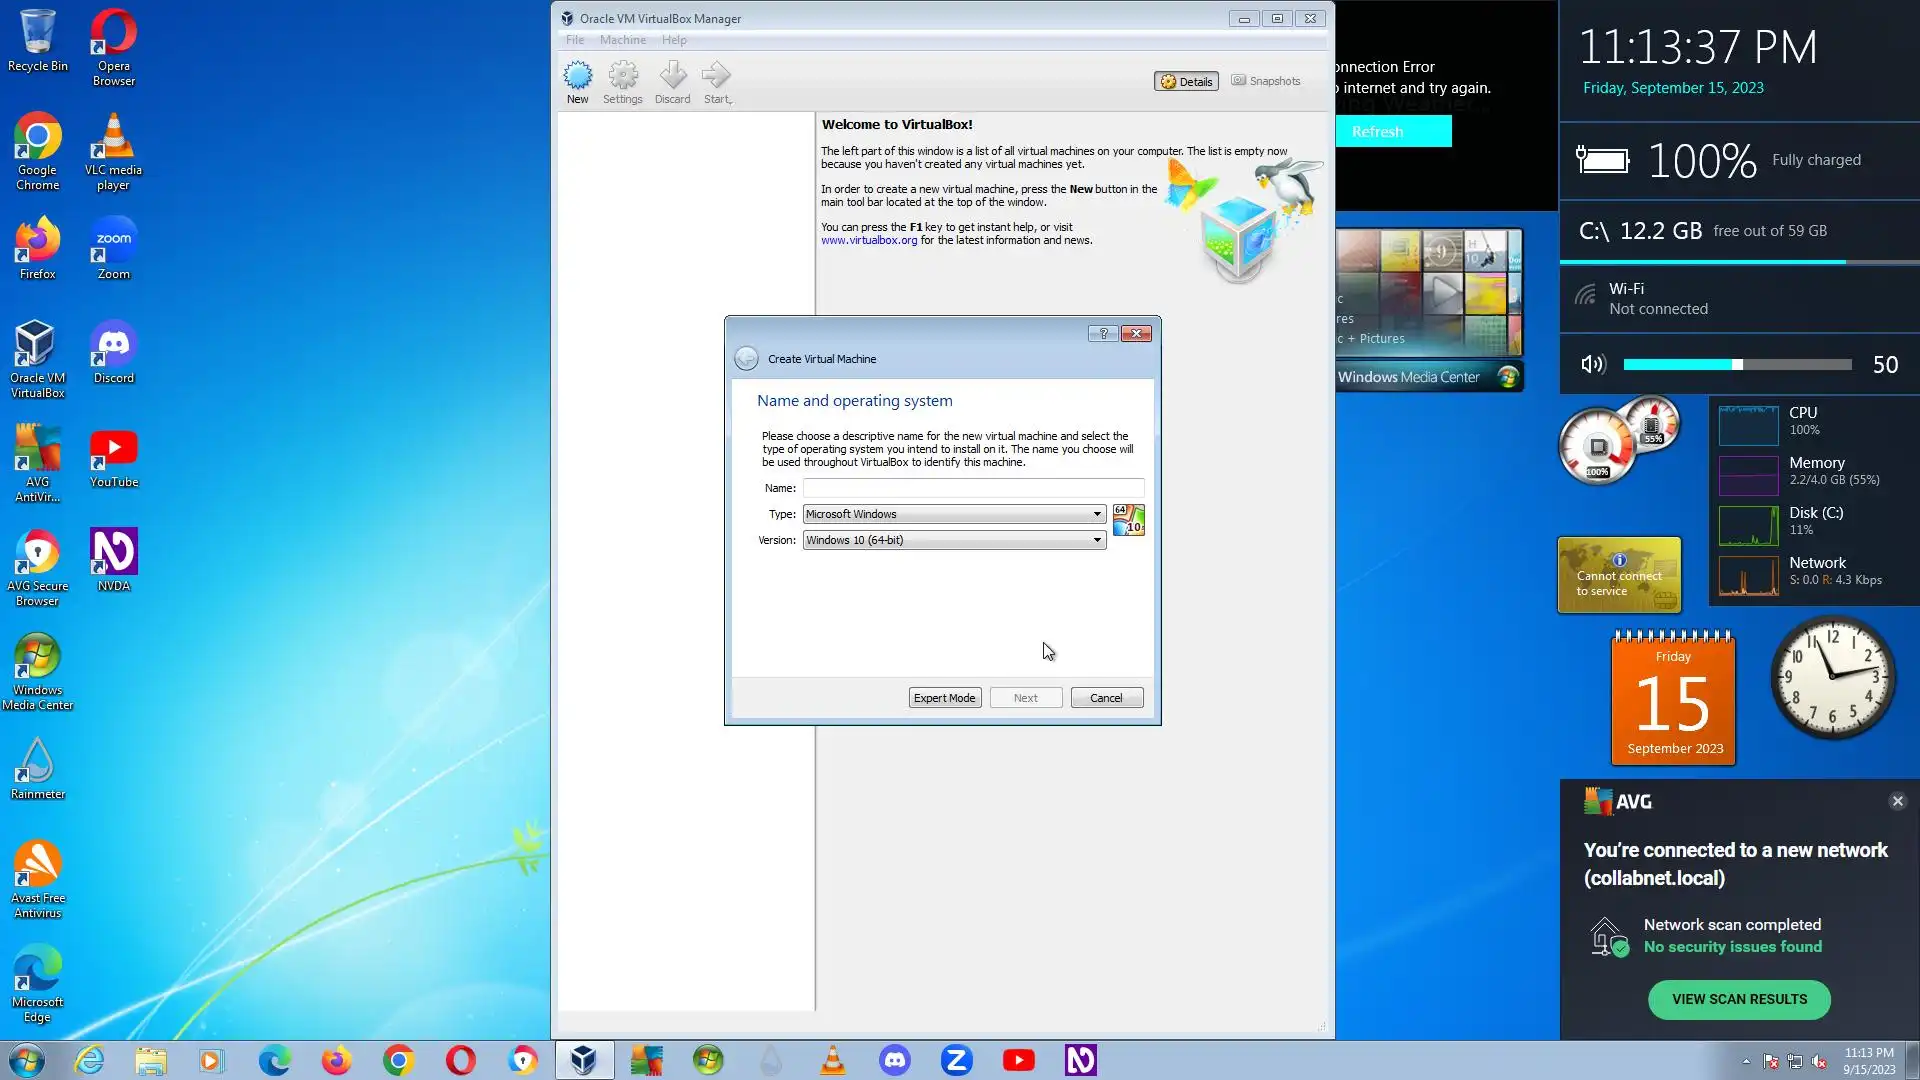Open the www.virtualbox.org link
Screen dimensions: 1920x1080
[868, 240]
